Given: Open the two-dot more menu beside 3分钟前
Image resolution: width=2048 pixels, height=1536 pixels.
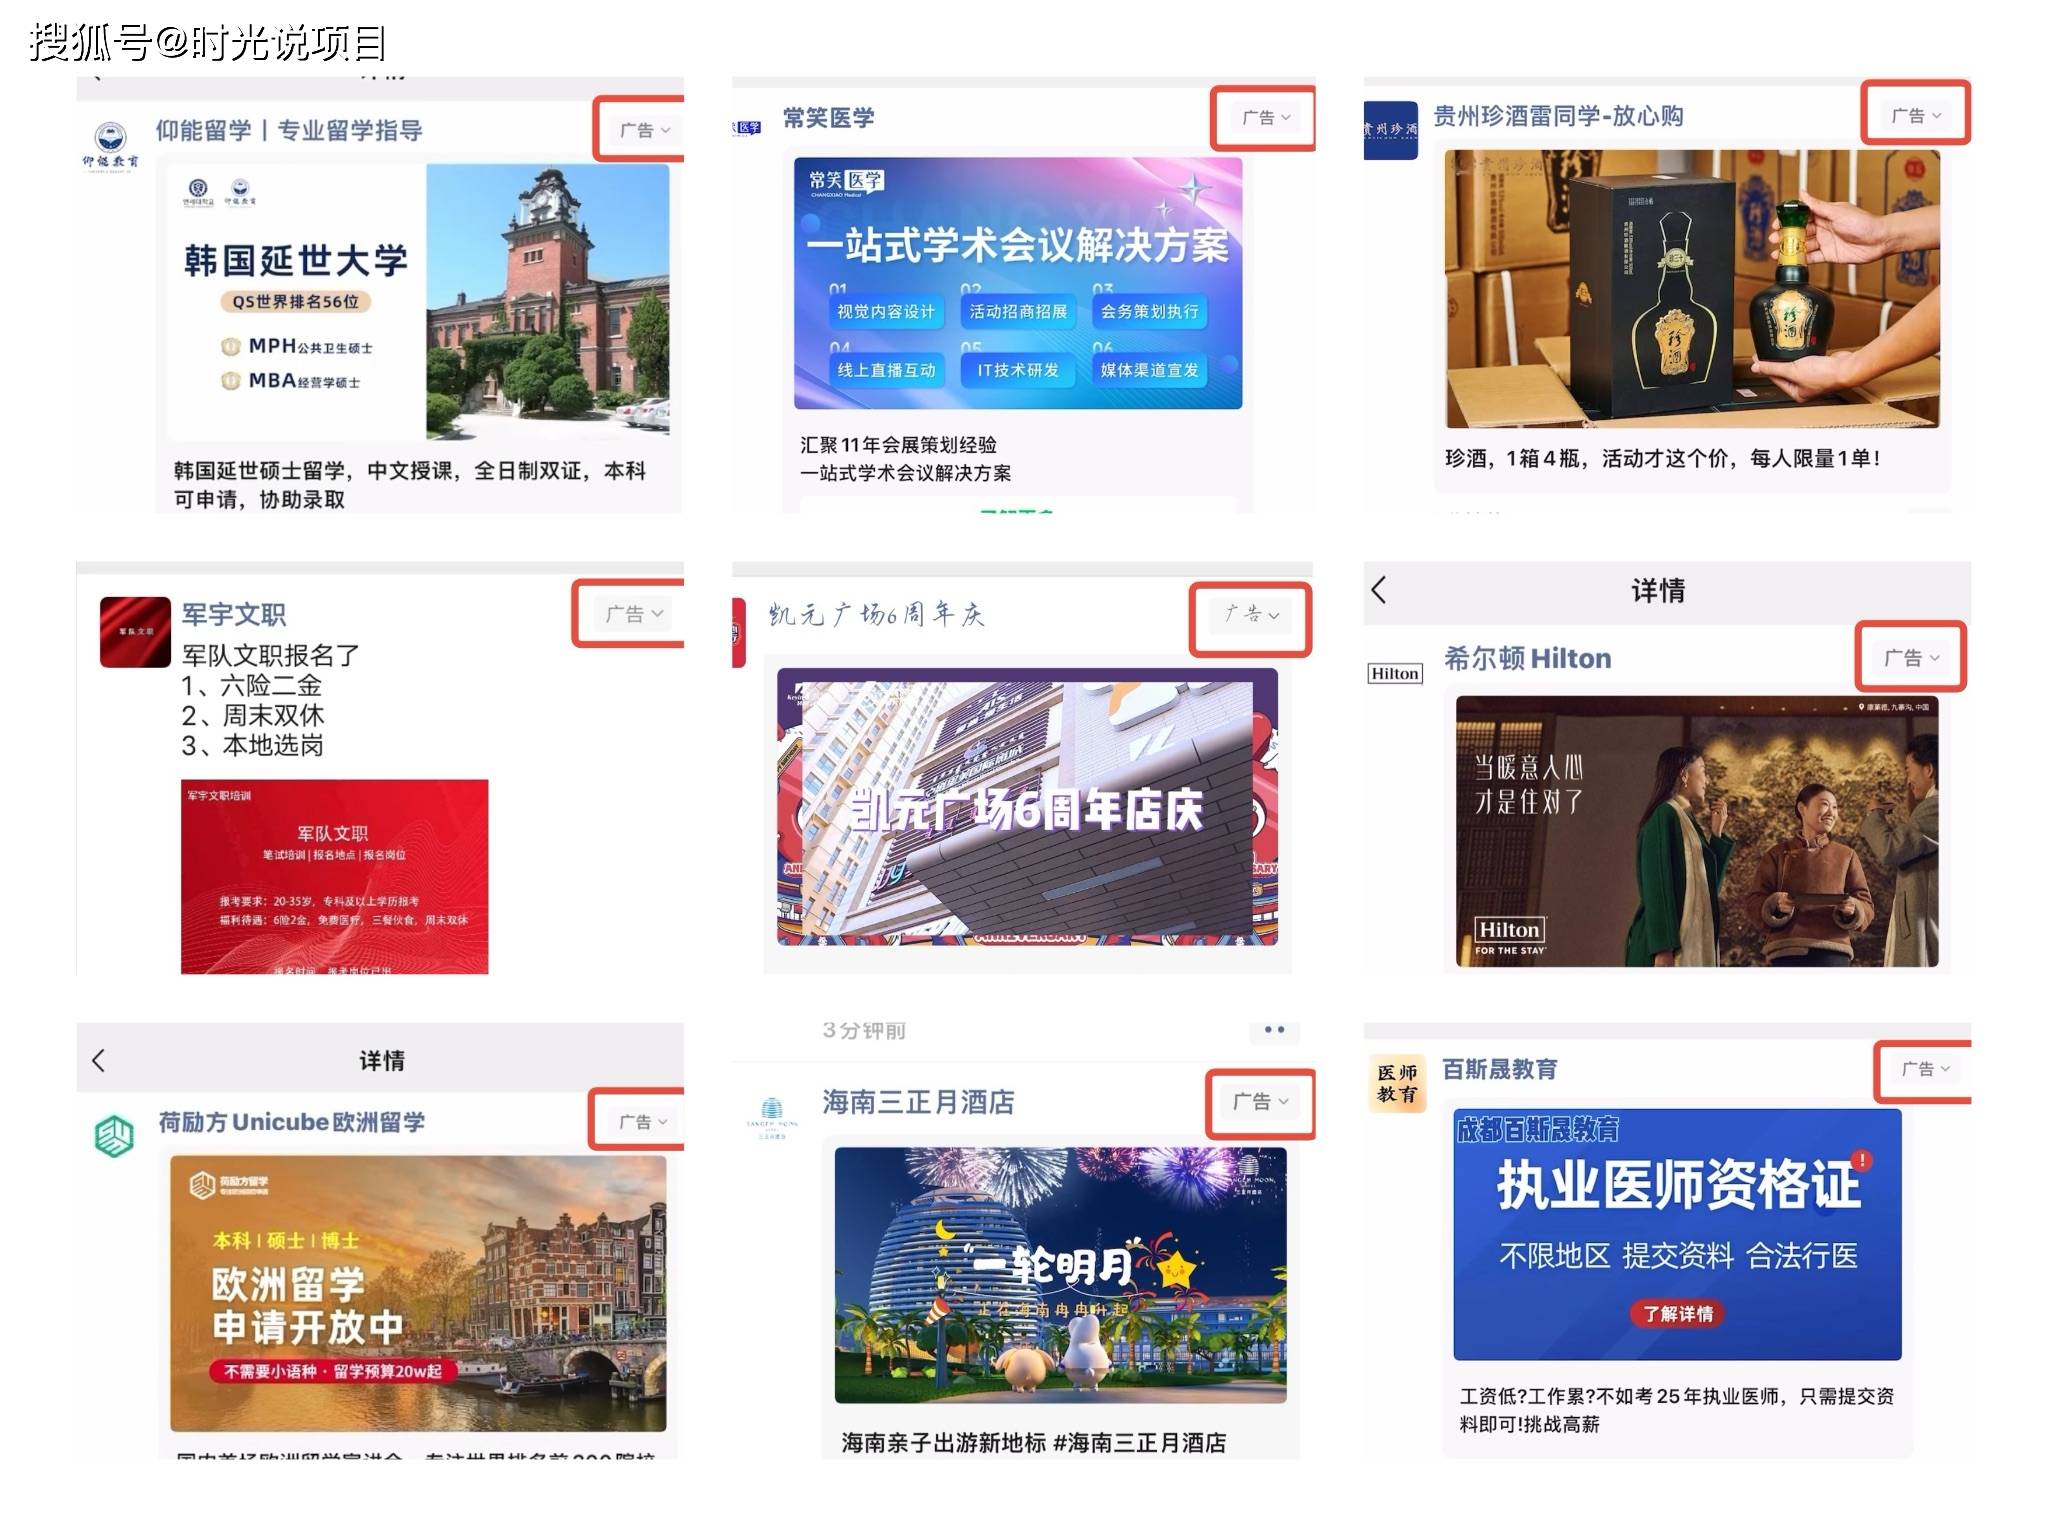Looking at the screenshot, I should 1274,1030.
